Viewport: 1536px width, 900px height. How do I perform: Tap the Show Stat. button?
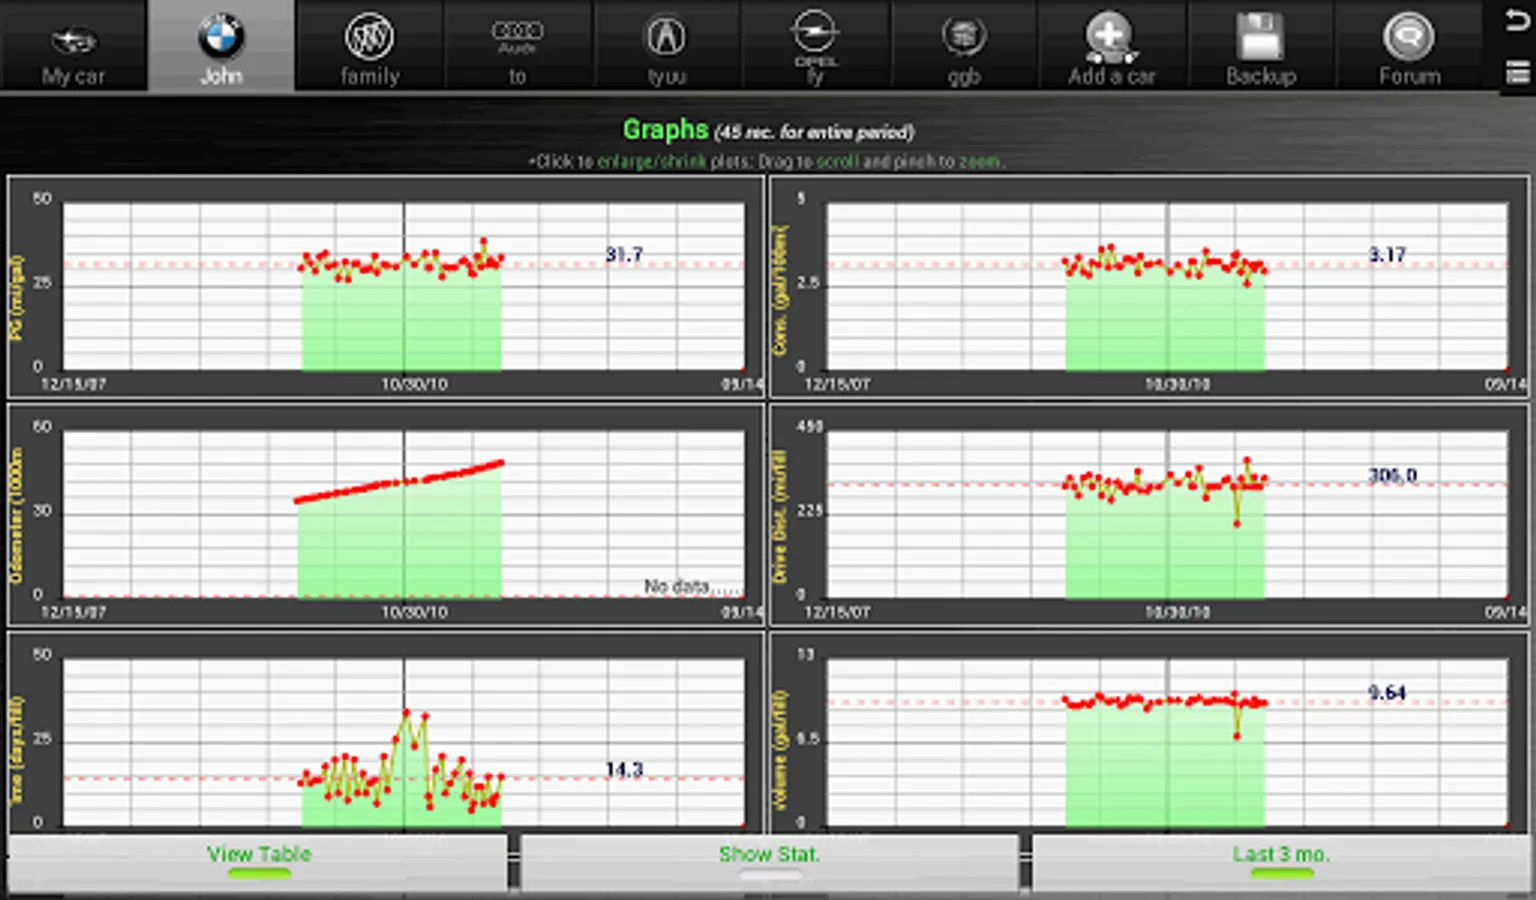click(x=769, y=861)
